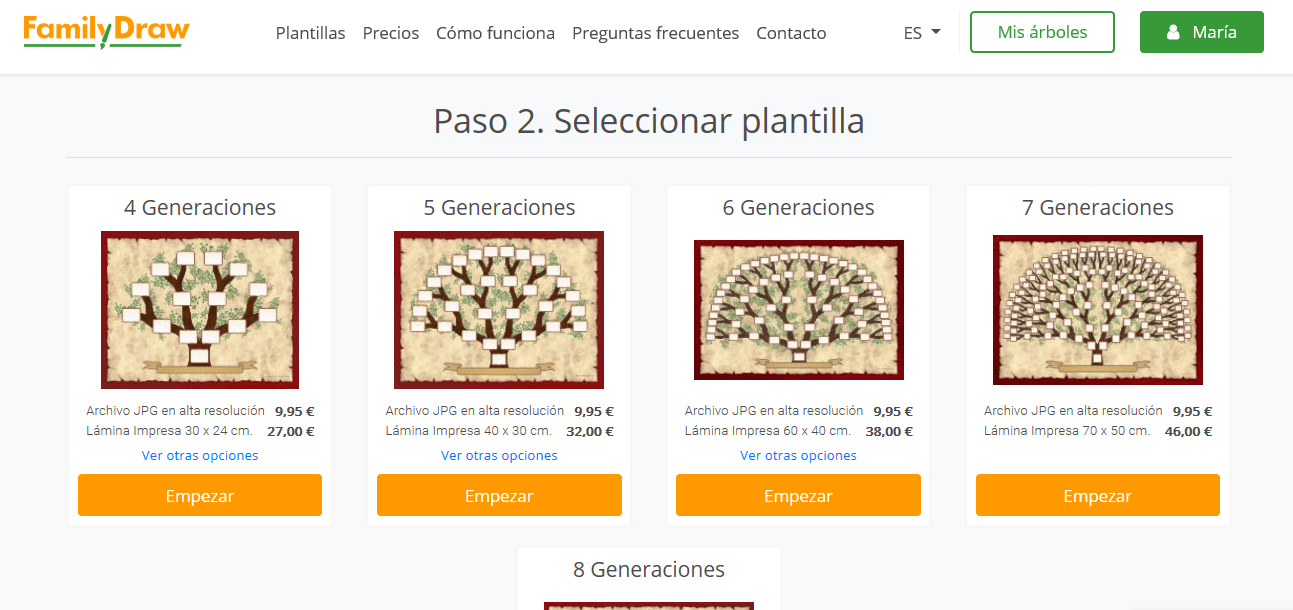Start the 6 Generaciones template
1293x610 pixels.
[x=798, y=496]
